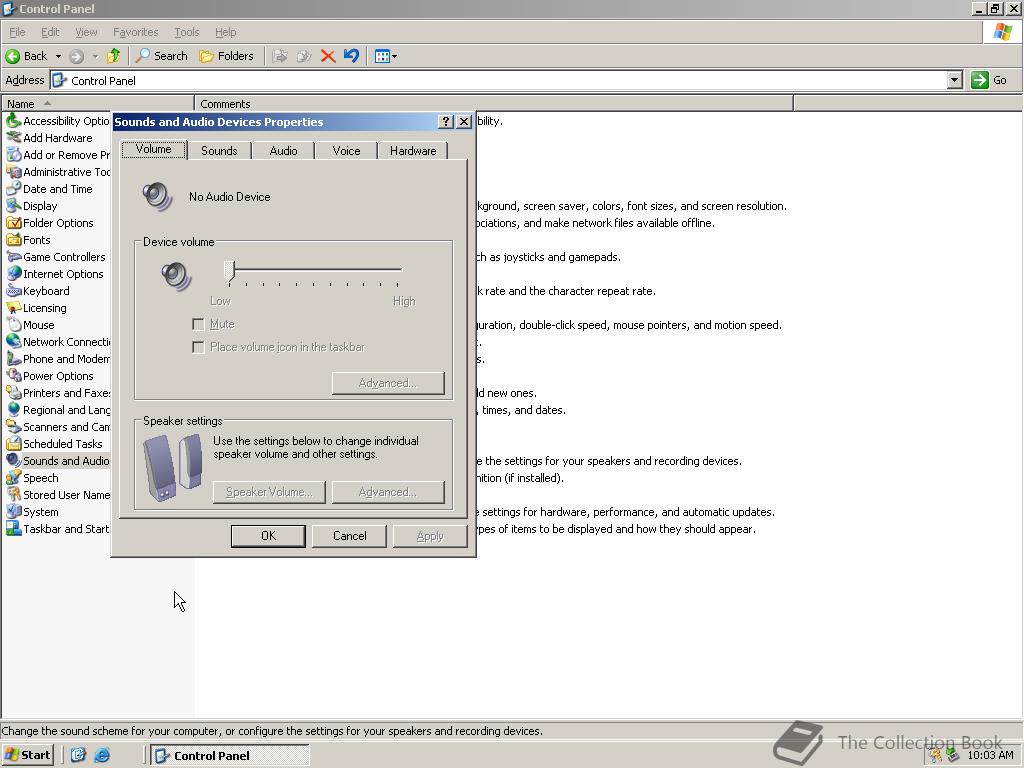
Task: Go up one folder level
Action: point(114,56)
